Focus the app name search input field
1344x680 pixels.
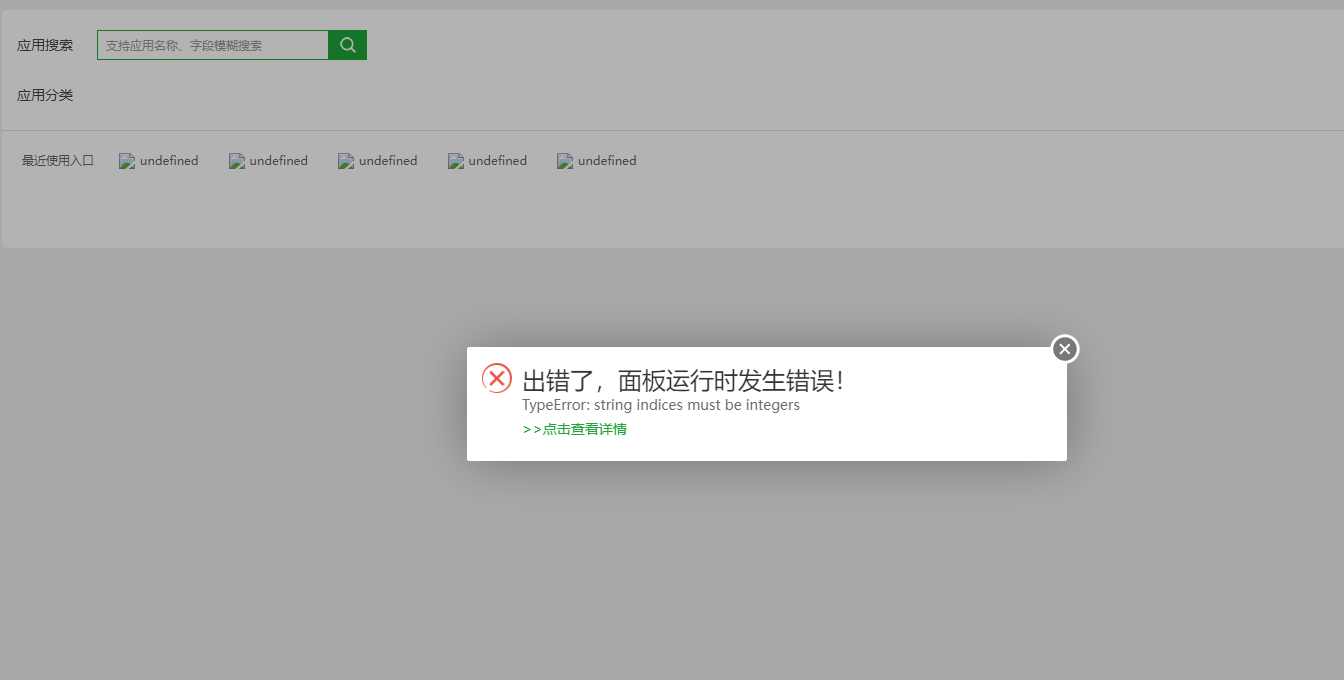(212, 45)
